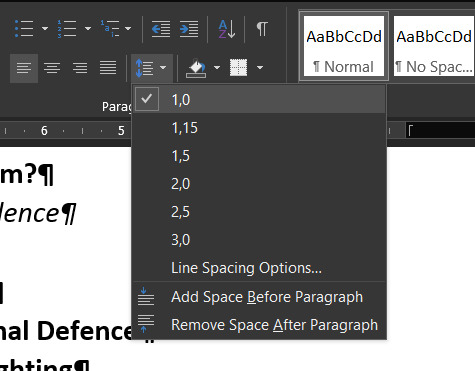The width and height of the screenshot is (475, 371).
Task: Click the Numbering list icon
Action: coord(67,29)
